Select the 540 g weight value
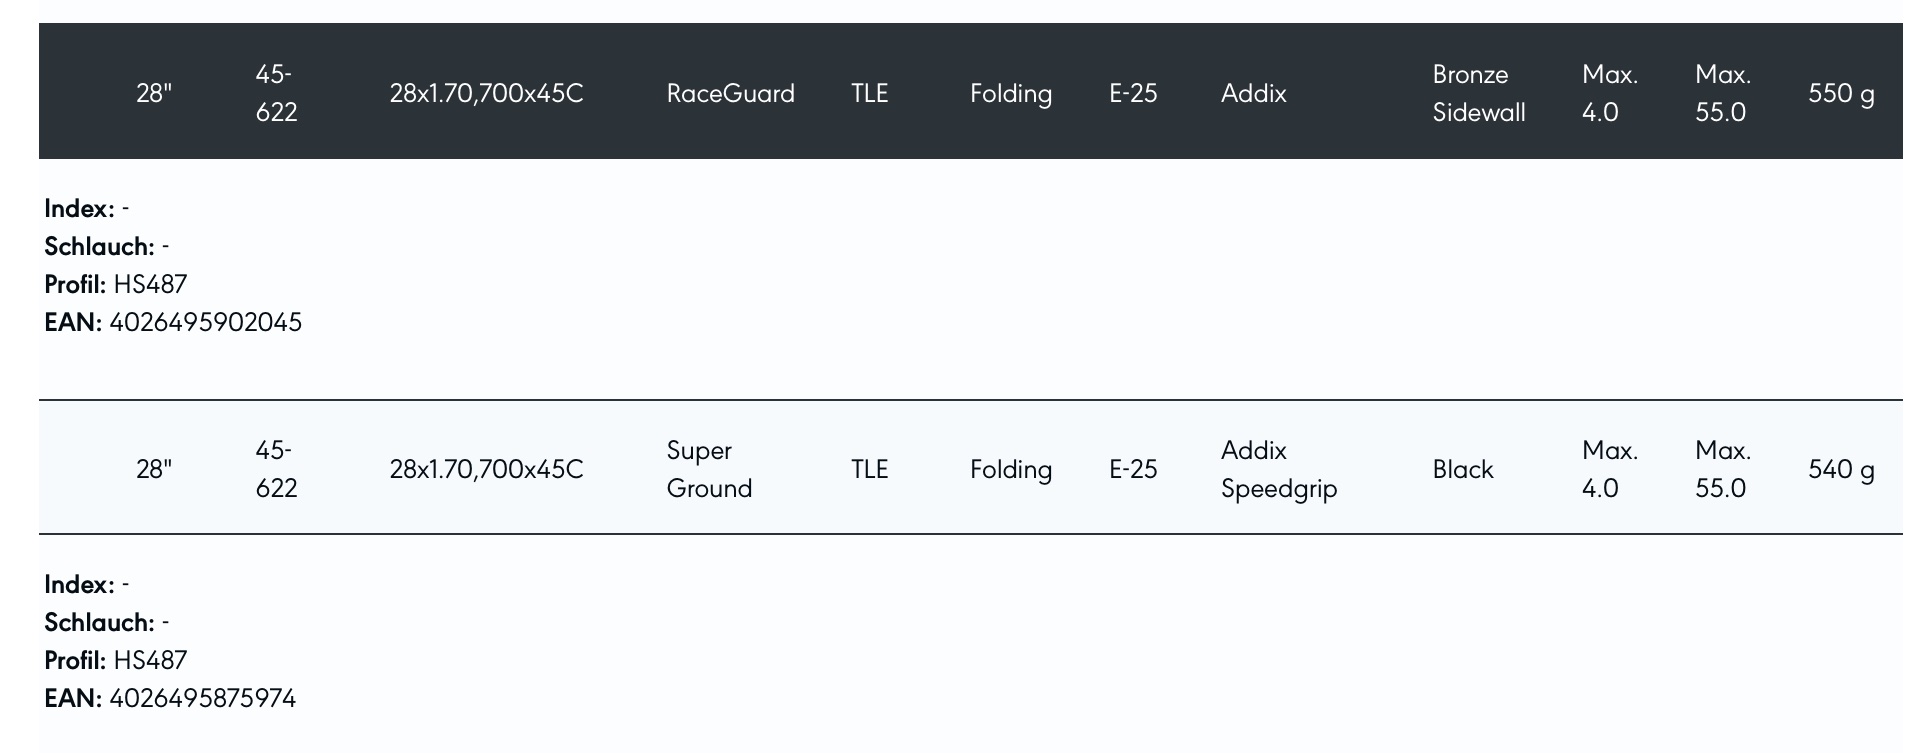 (x=1840, y=469)
